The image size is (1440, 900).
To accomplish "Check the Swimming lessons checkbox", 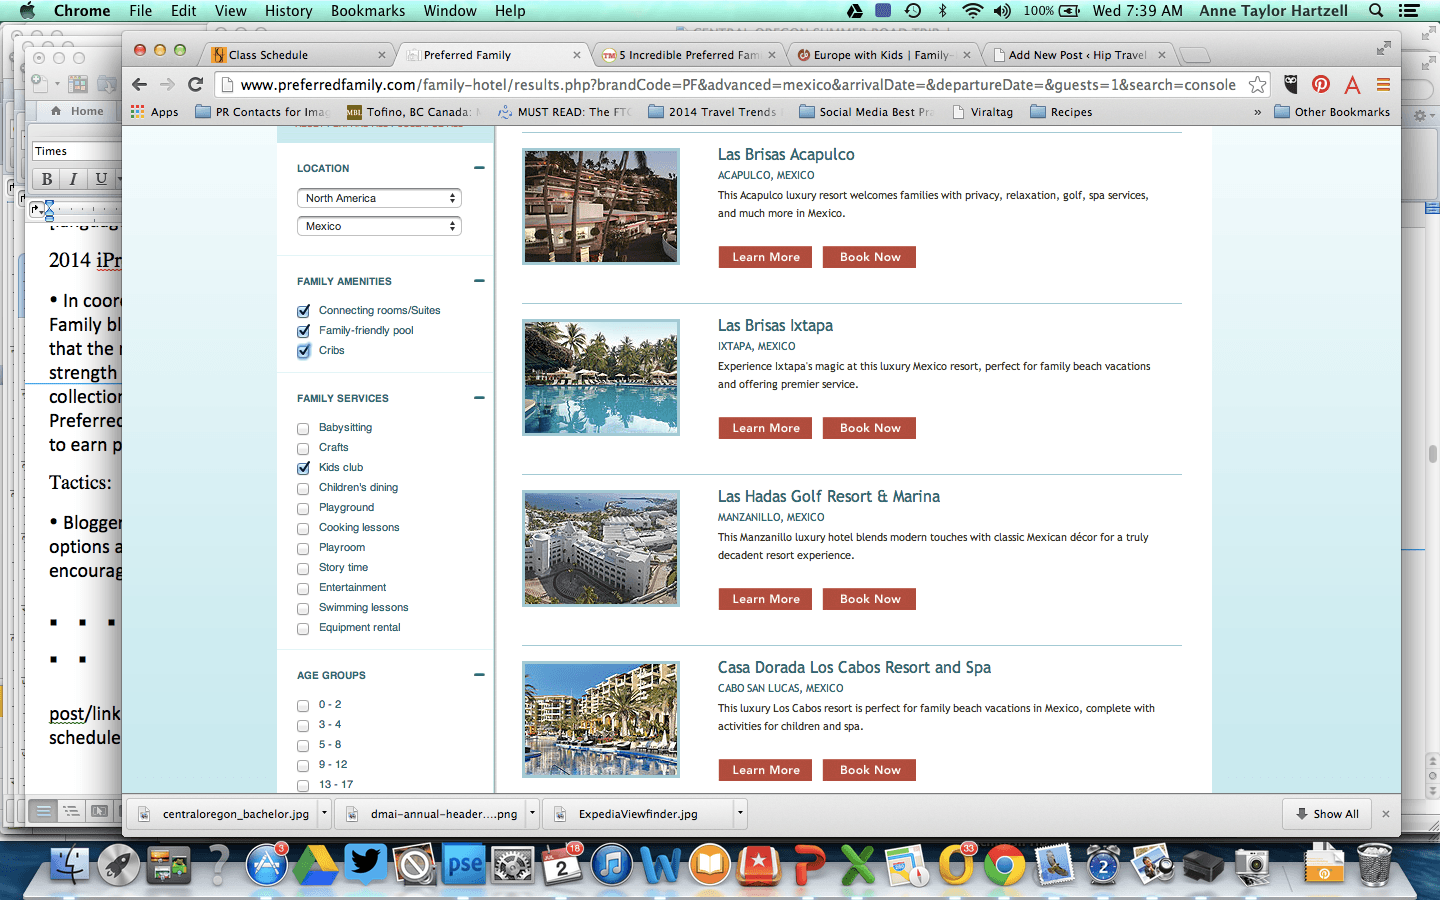I will point(303,609).
